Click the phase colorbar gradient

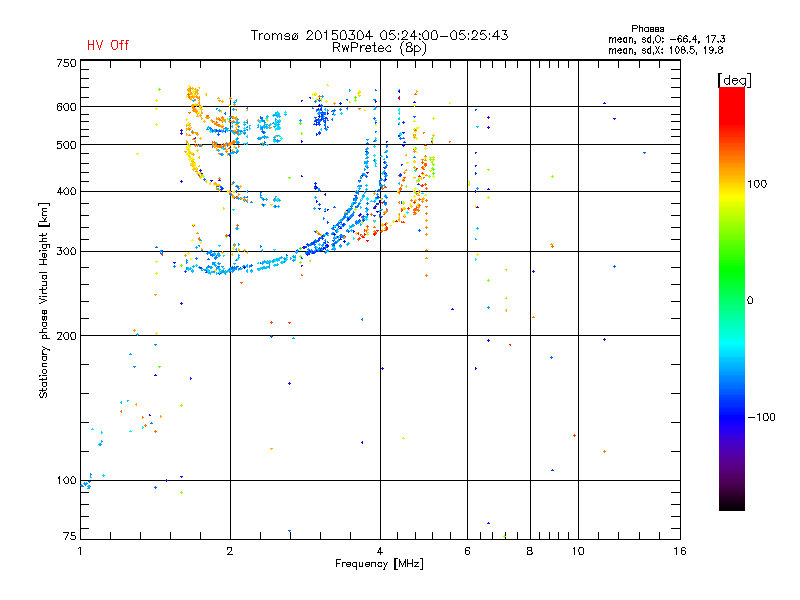coord(732,298)
